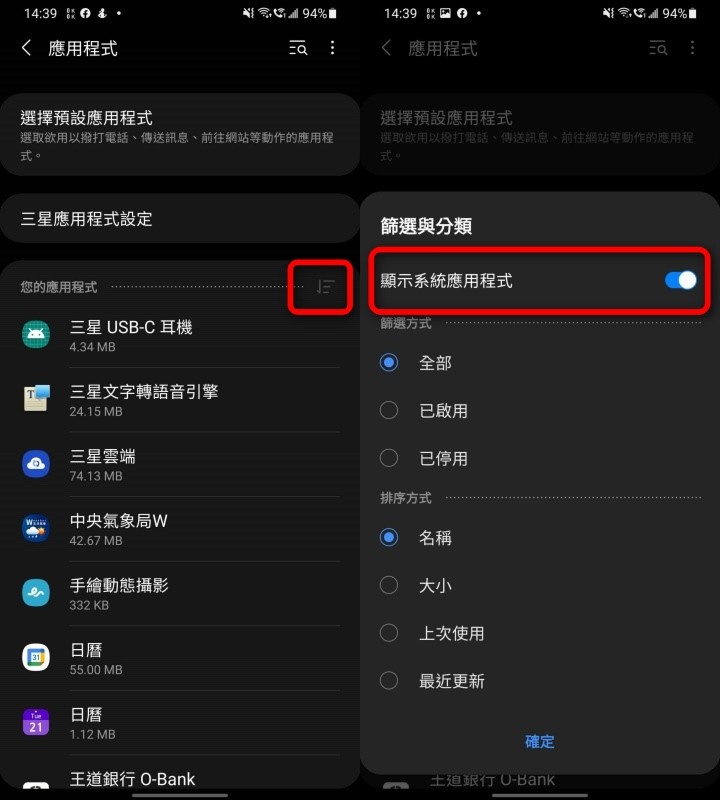Screen dimensions: 720x800
Task: Tap the 確定 confirm button
Action: tap(540, 741)
